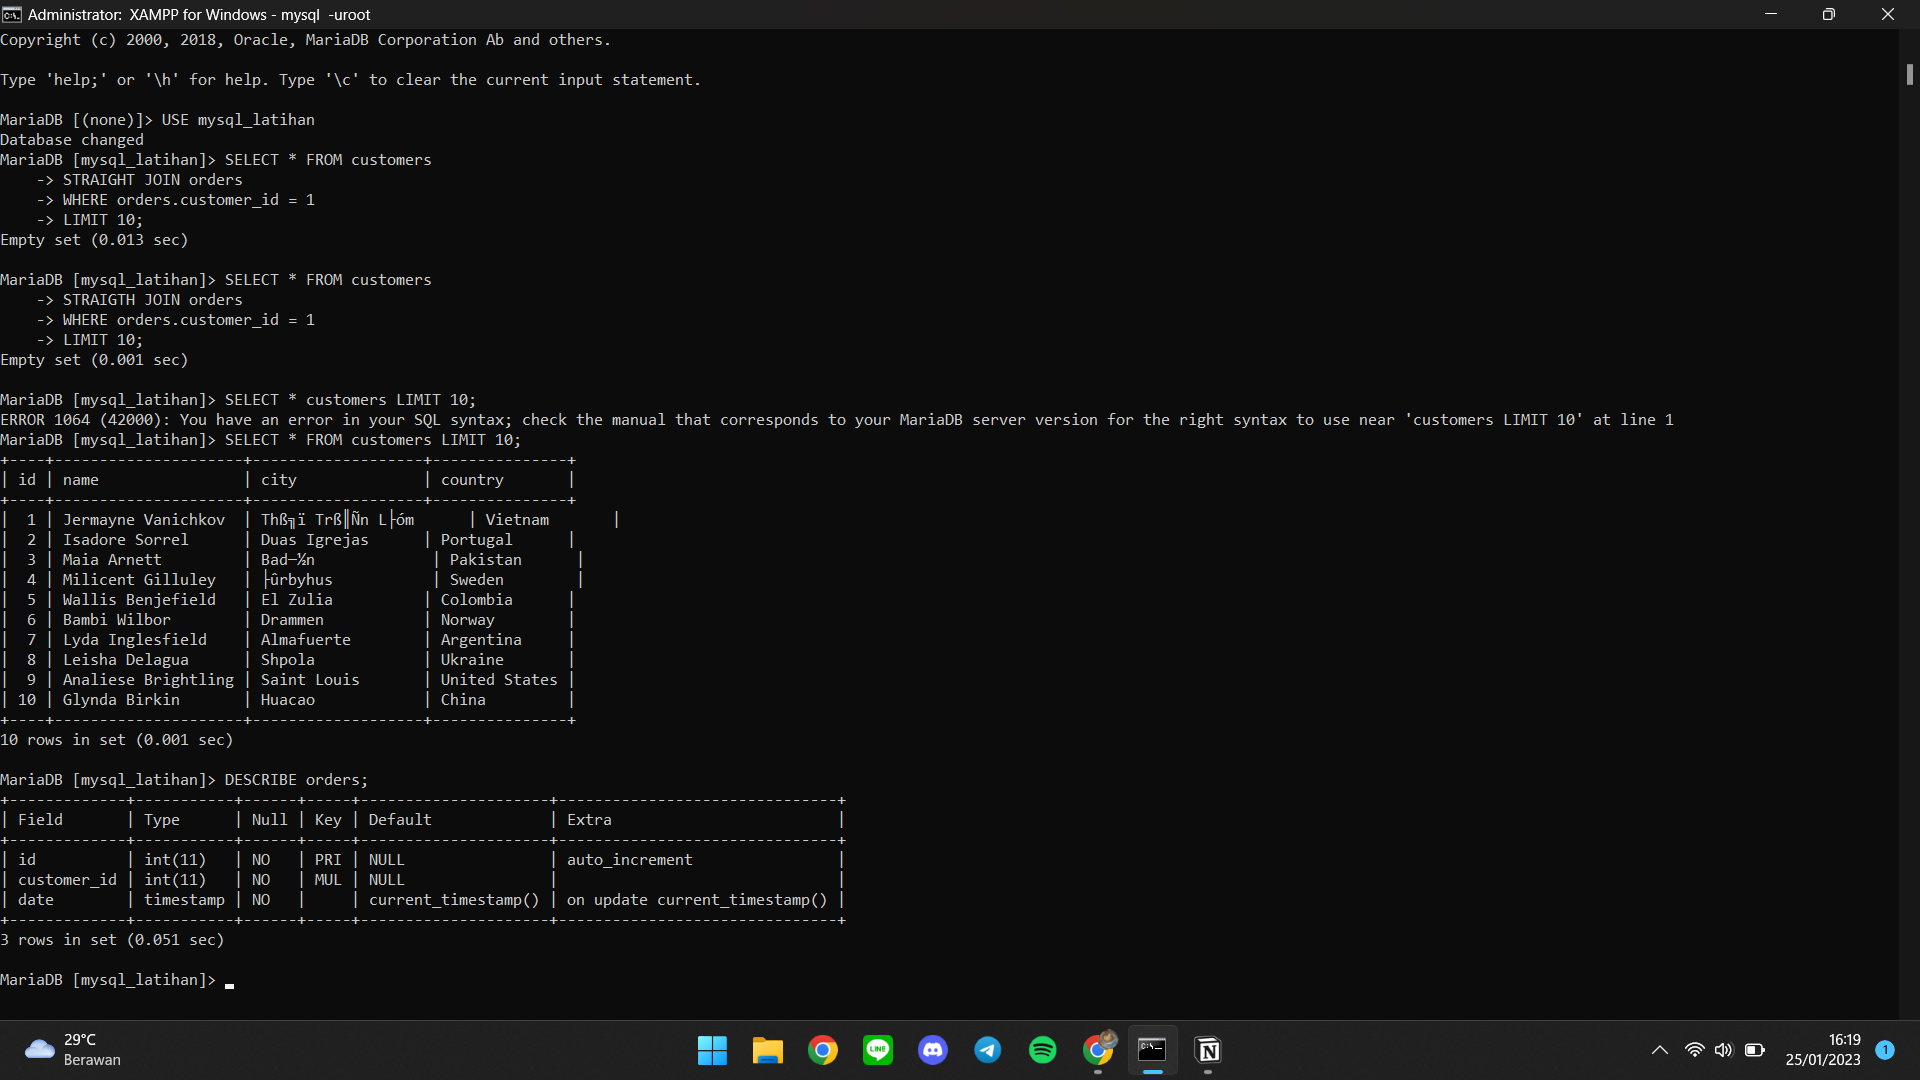Launch Google Chrome from the taskbar
1920x1080 pixels.
point(823,1050)
